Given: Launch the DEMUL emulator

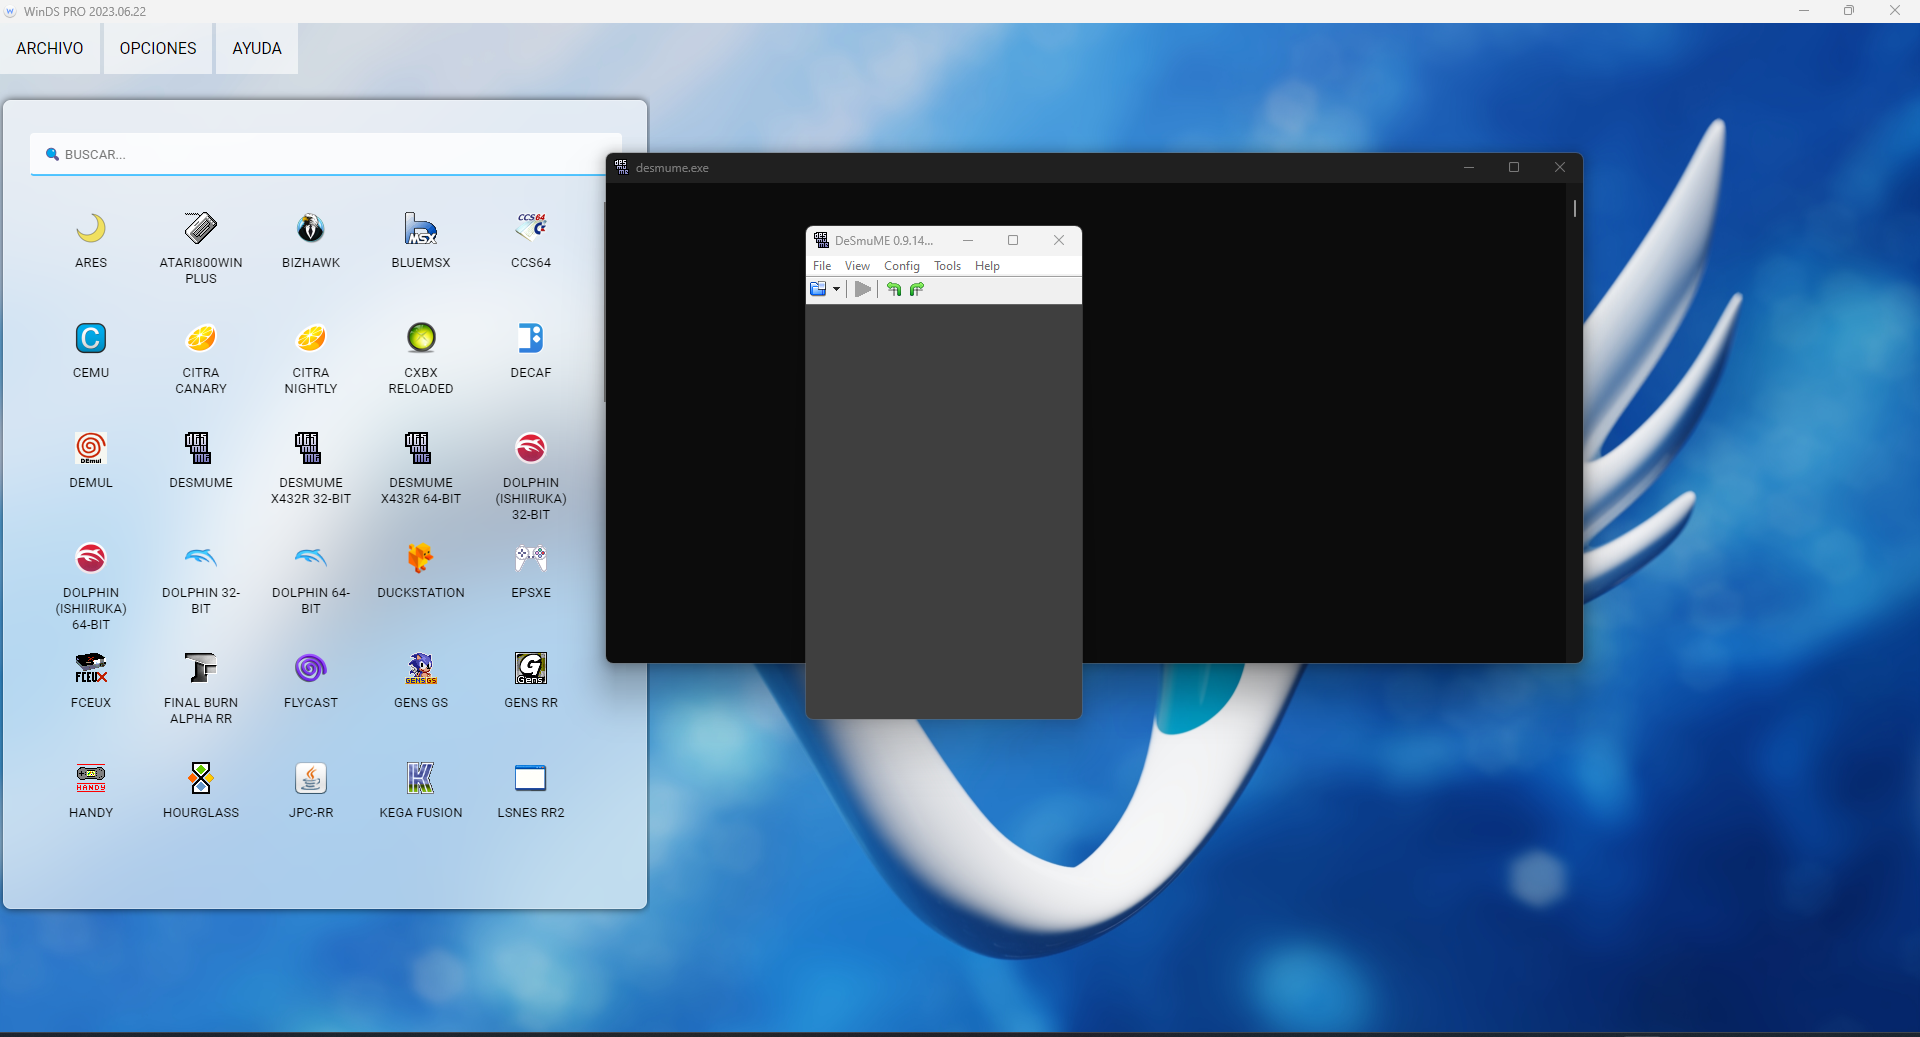Looking at the screenshot, I should coord(91,449).
